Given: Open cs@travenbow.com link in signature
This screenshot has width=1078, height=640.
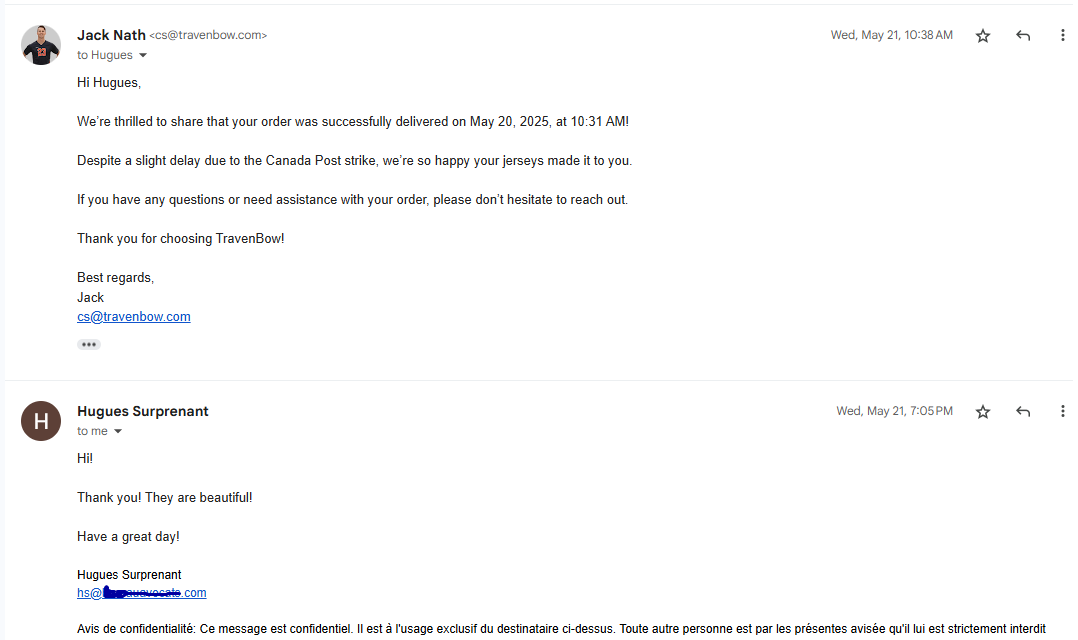Looking at the screenshot, I should pos(133,317).
